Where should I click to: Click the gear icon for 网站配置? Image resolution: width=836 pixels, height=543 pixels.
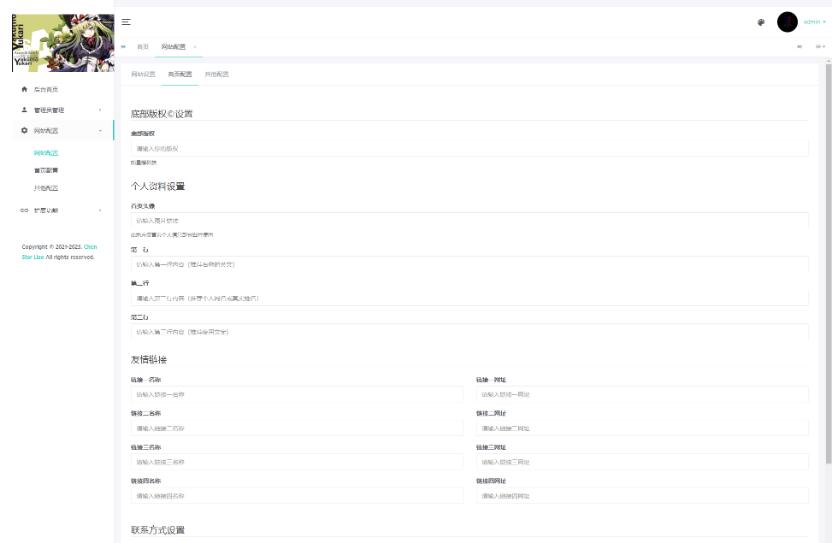[x=25, y=131]
